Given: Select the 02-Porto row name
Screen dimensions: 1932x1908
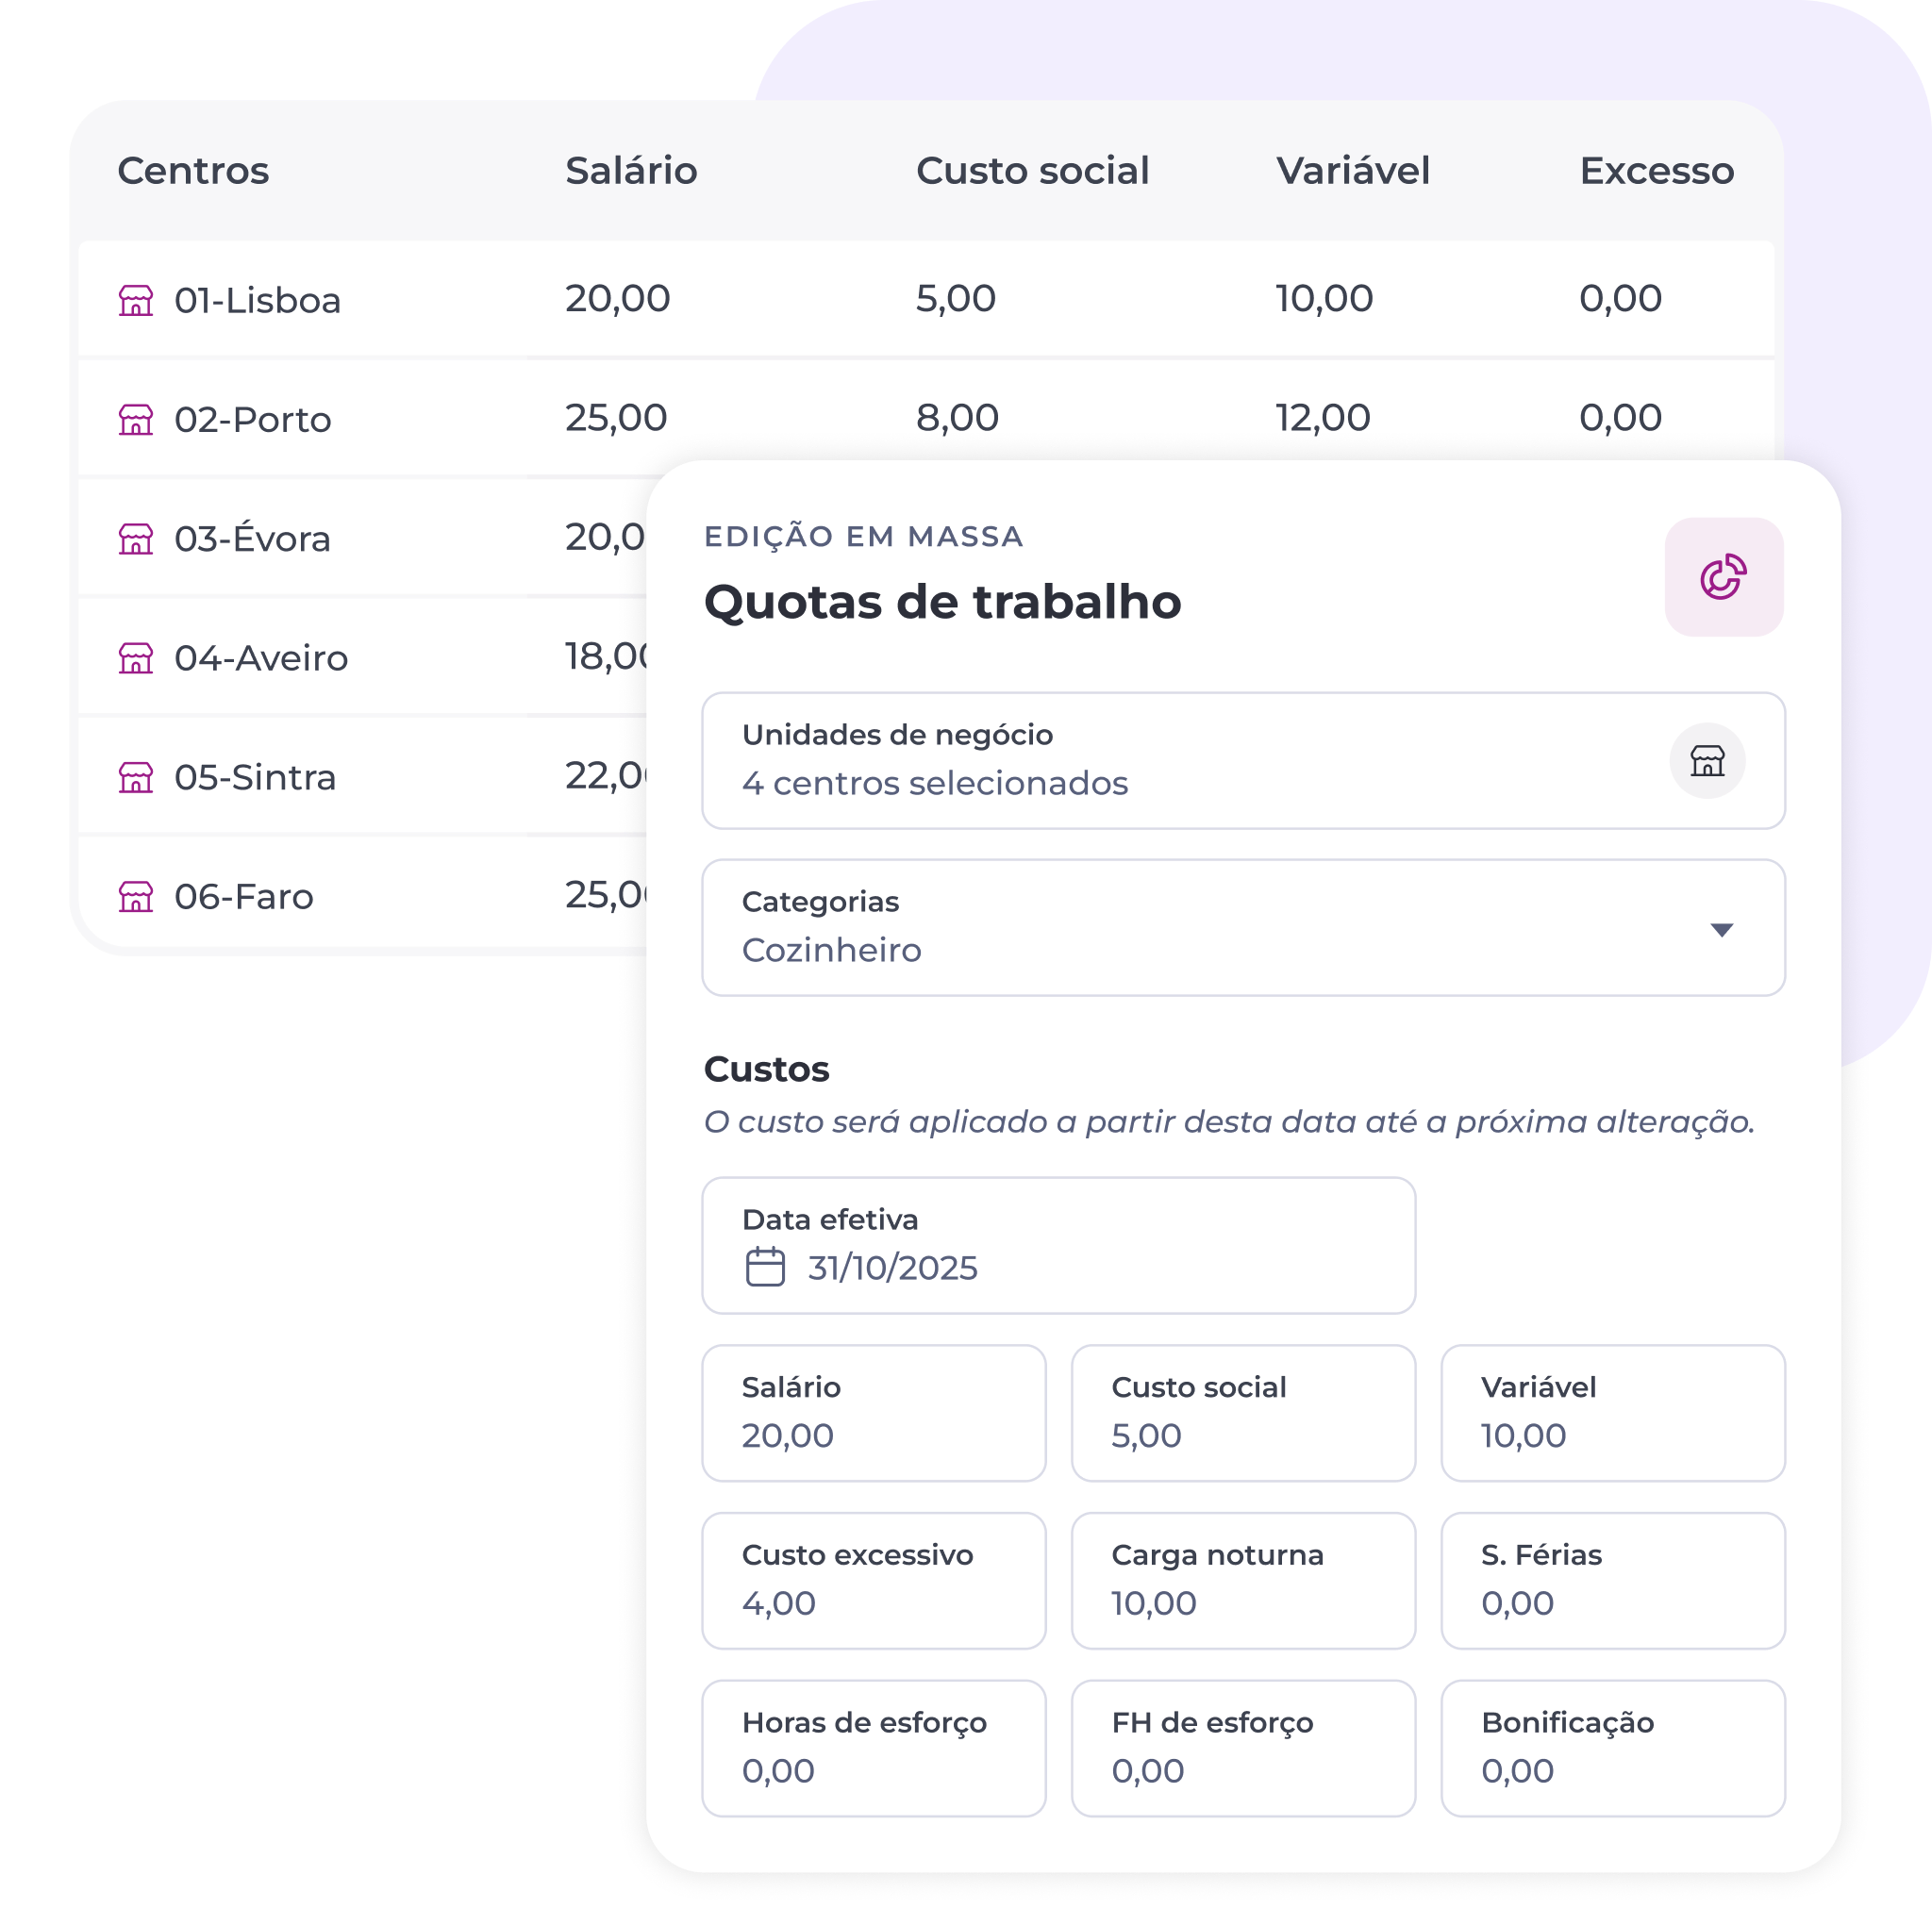Looking at the screenshot, I should (x=252, y=419).
